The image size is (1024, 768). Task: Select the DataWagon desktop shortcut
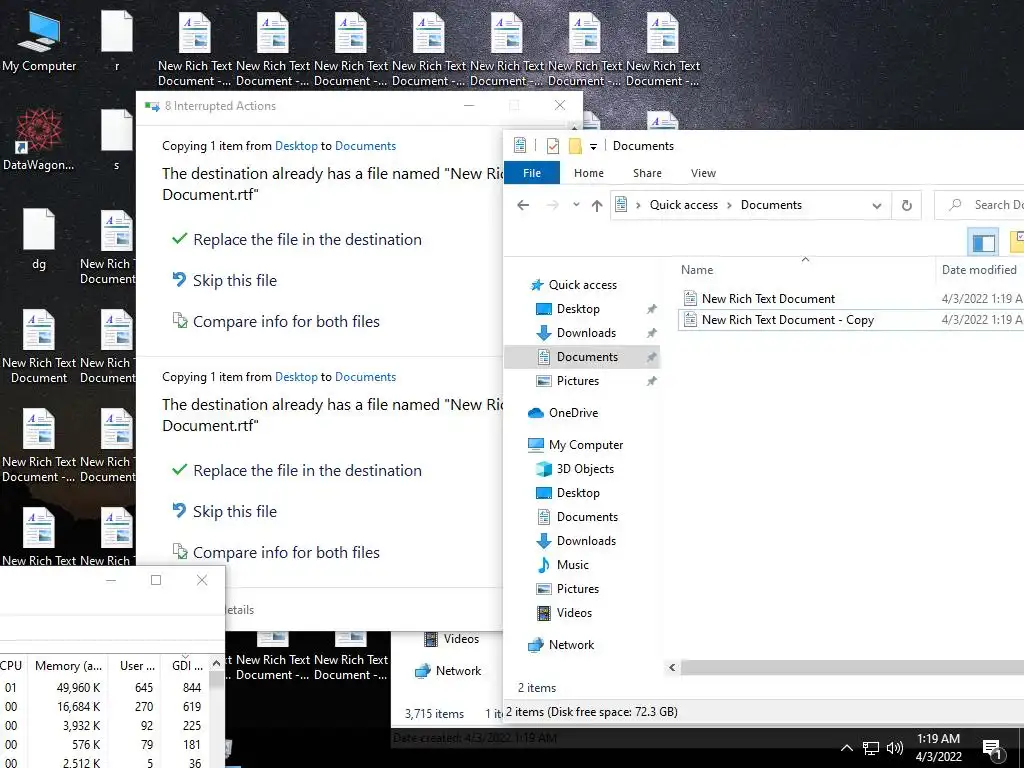click(x=39, y=140)
